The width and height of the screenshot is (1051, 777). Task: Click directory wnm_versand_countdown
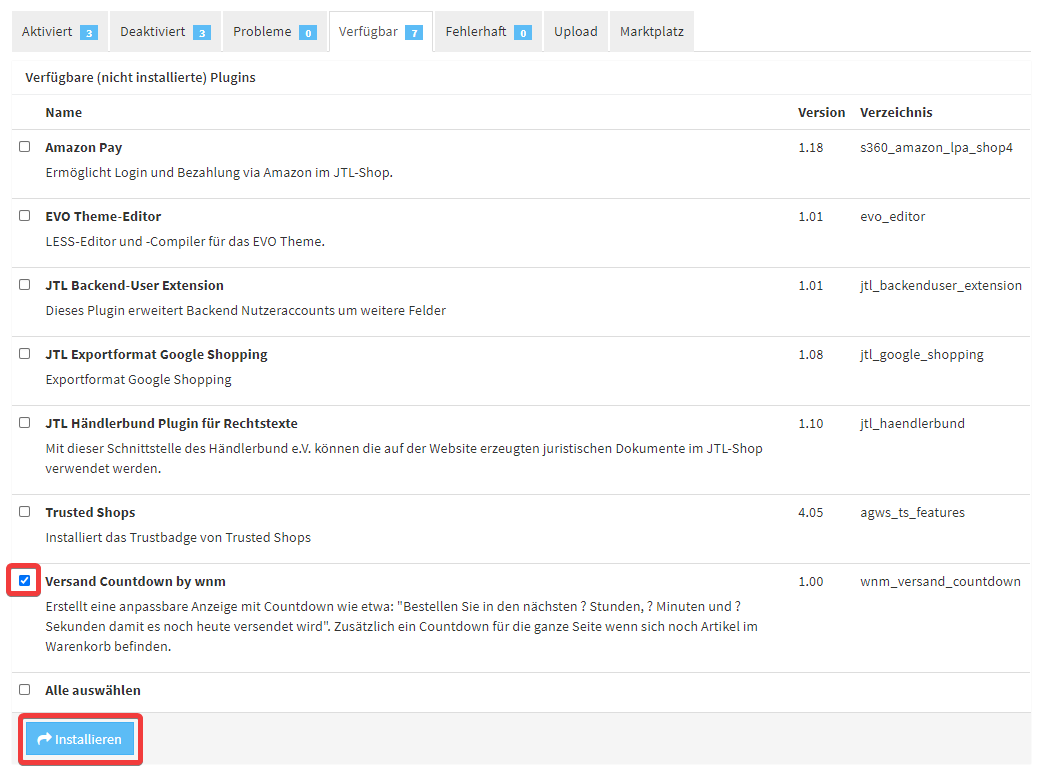[940, 582]
